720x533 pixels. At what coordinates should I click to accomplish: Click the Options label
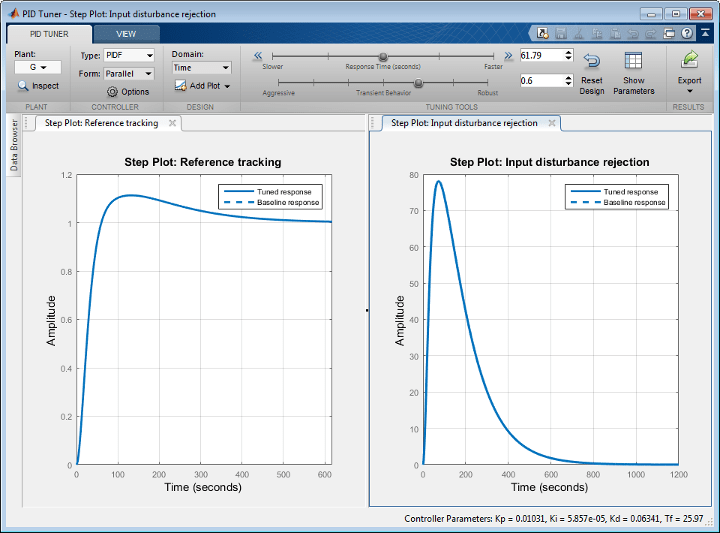135,92
